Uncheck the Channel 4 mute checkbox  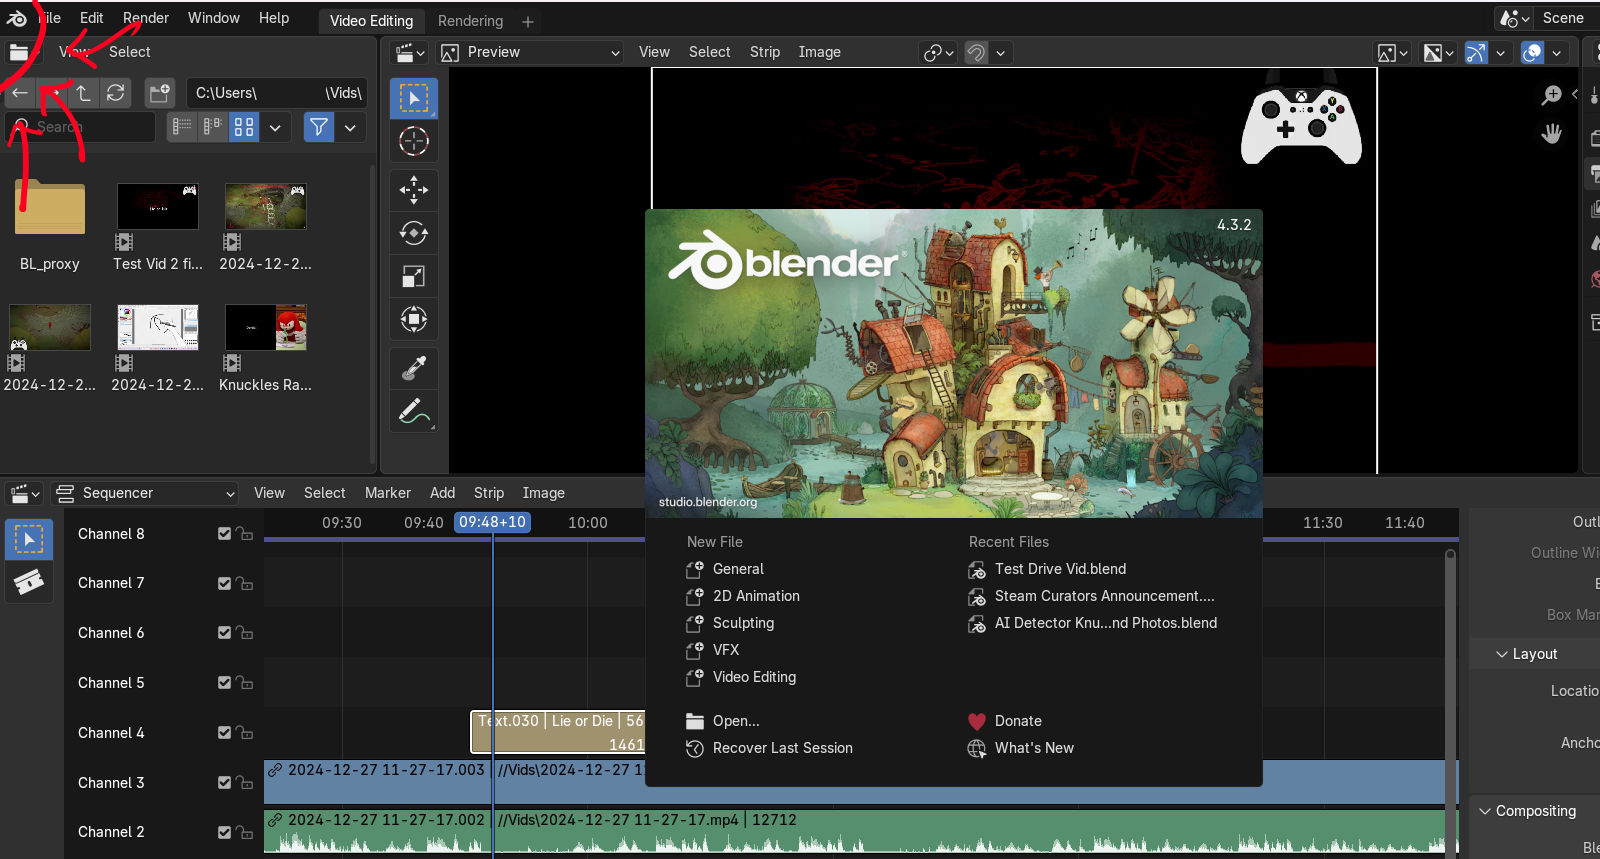(225, 733)
